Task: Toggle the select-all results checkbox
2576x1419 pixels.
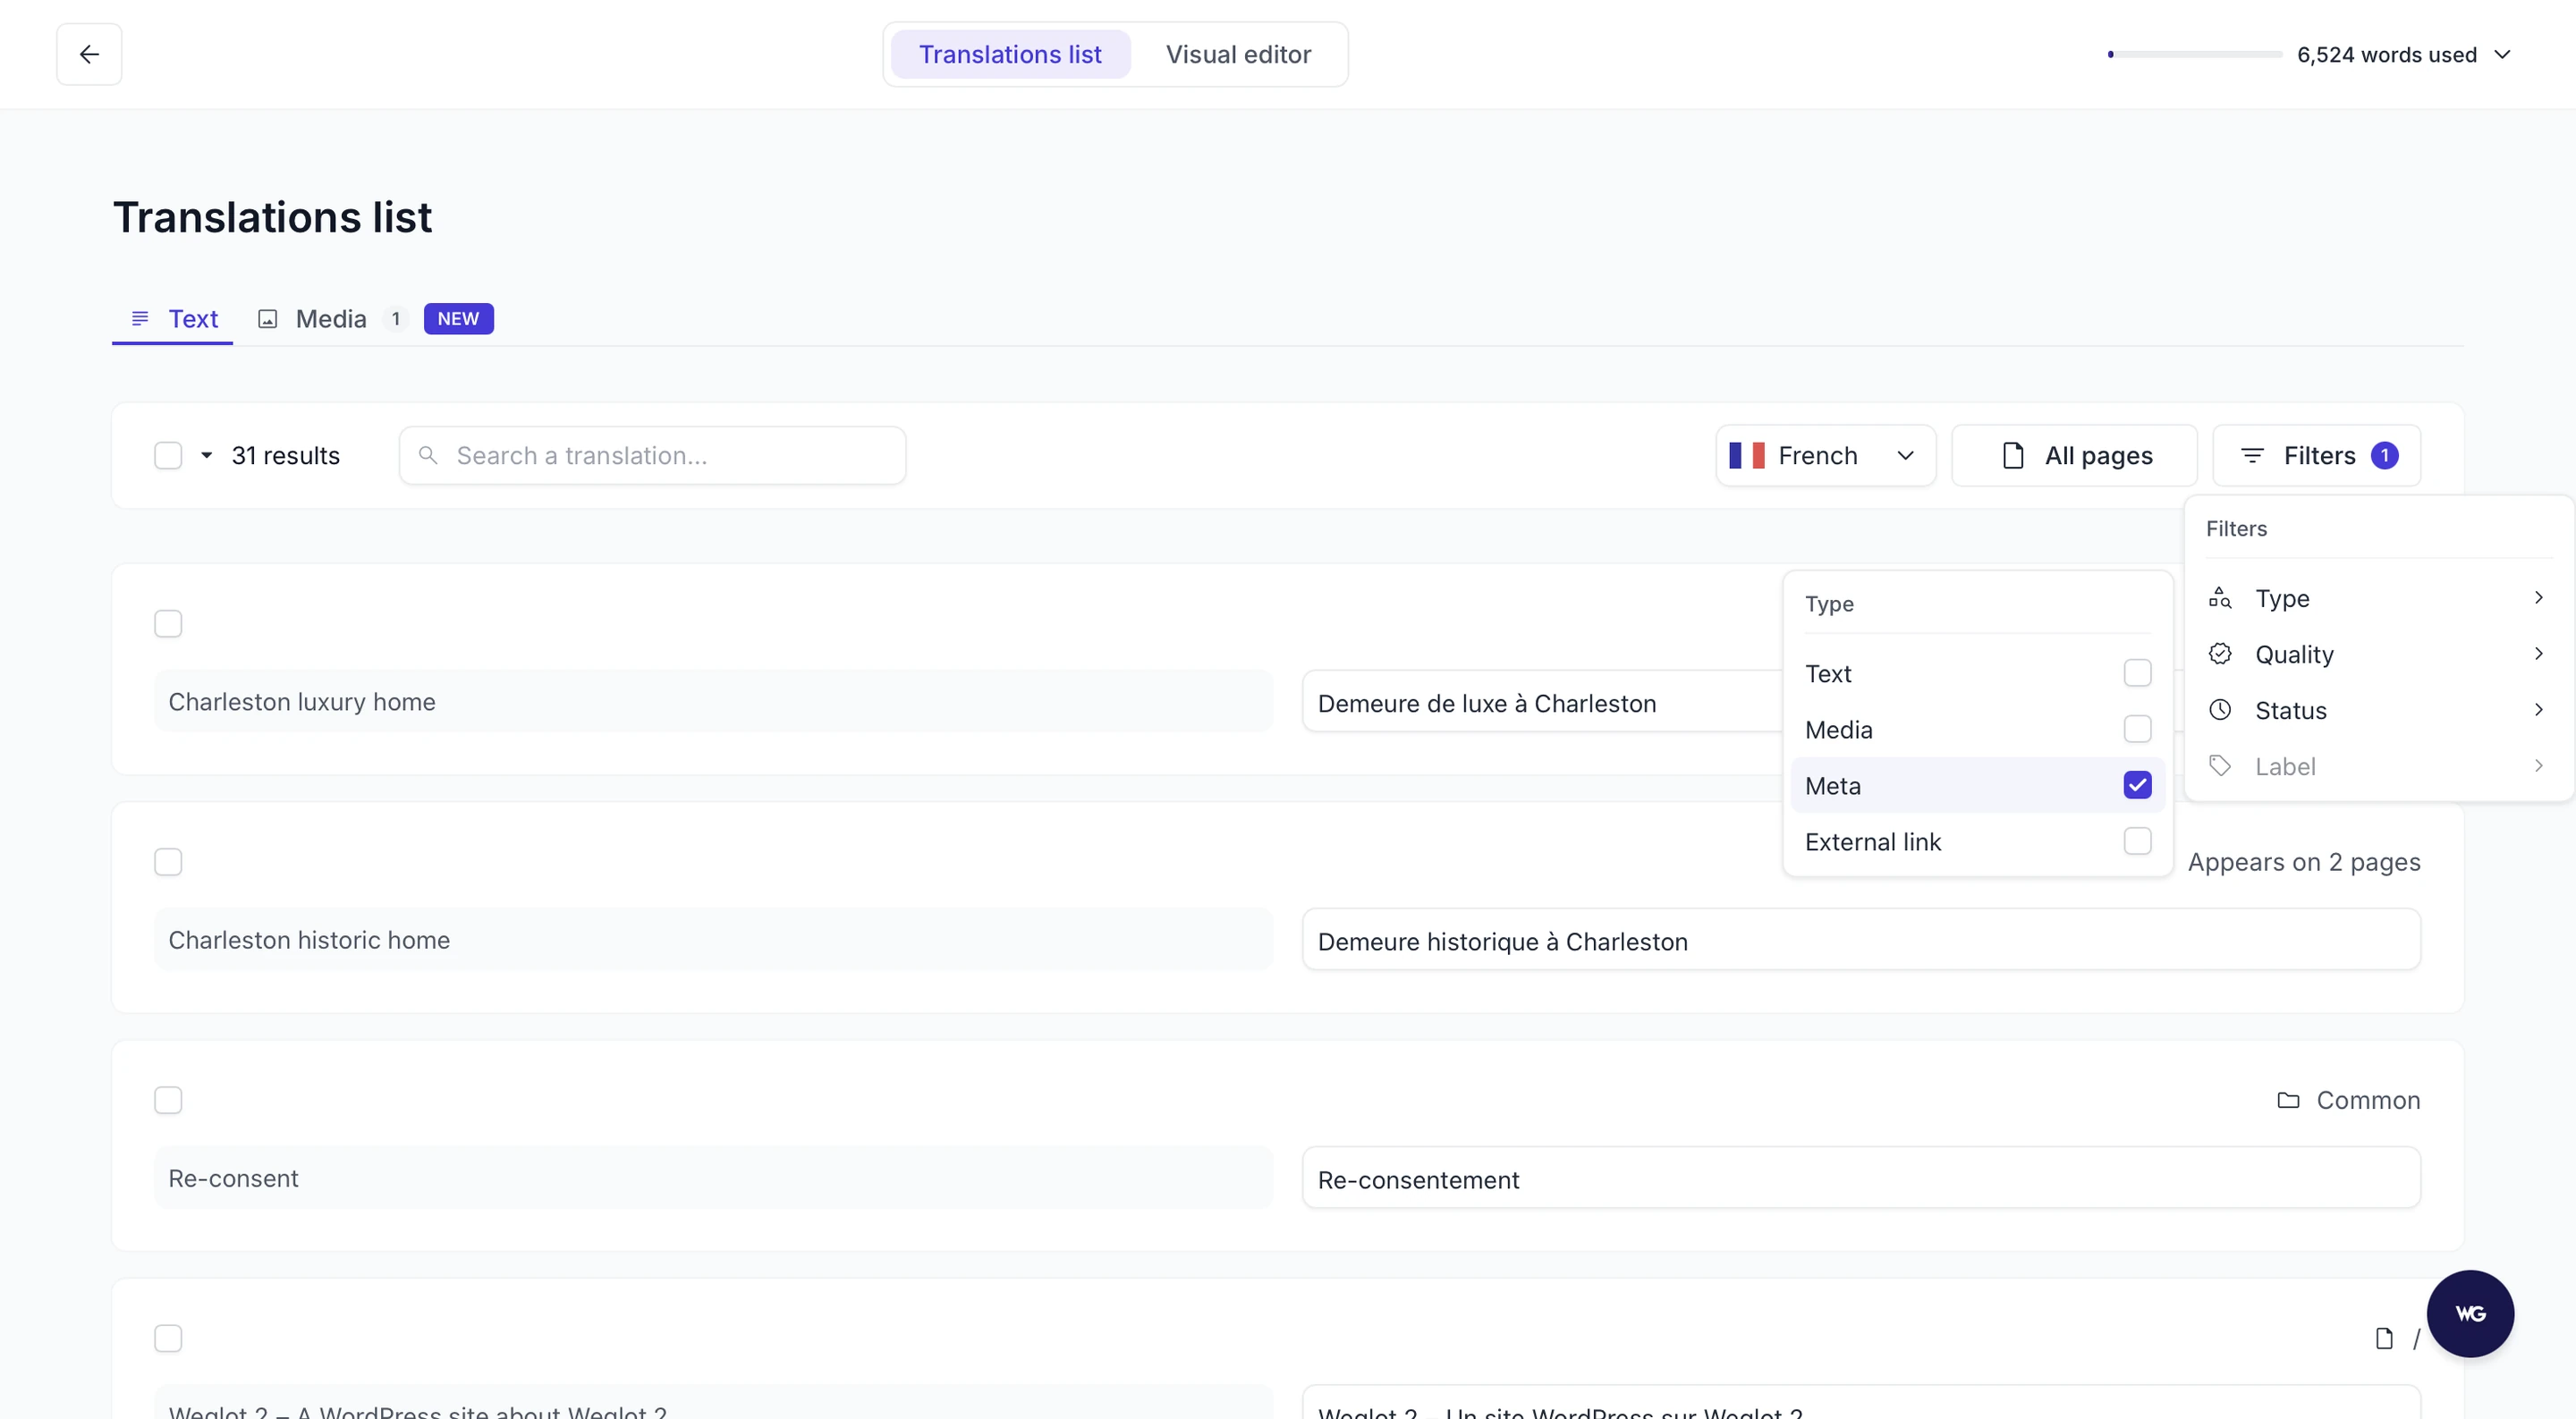Action: [x=168, y=455]
